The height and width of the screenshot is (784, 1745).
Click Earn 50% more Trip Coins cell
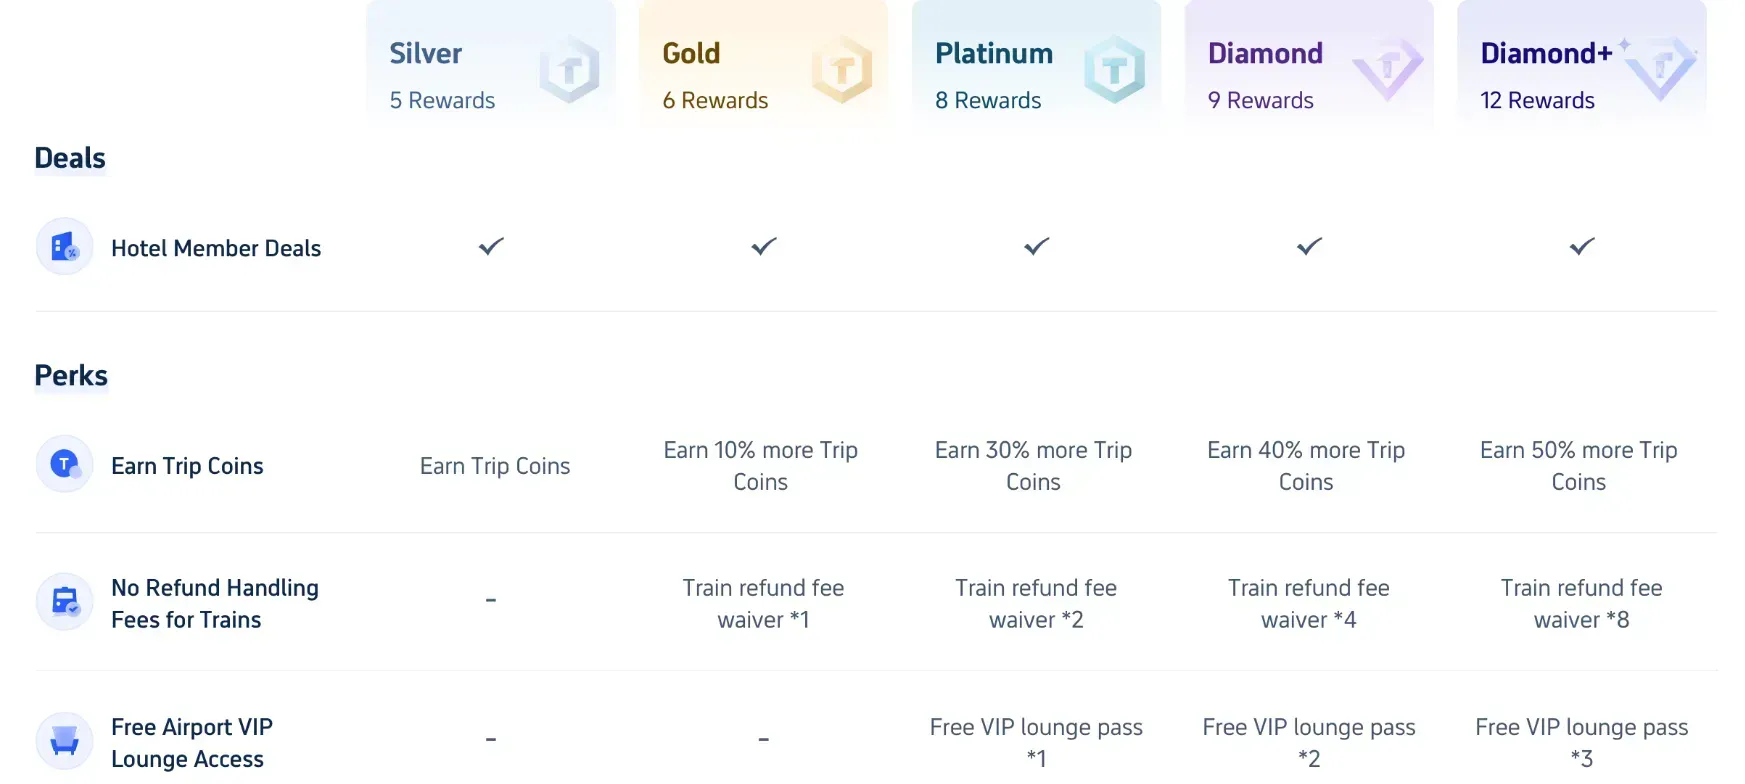pos(1579,466)
